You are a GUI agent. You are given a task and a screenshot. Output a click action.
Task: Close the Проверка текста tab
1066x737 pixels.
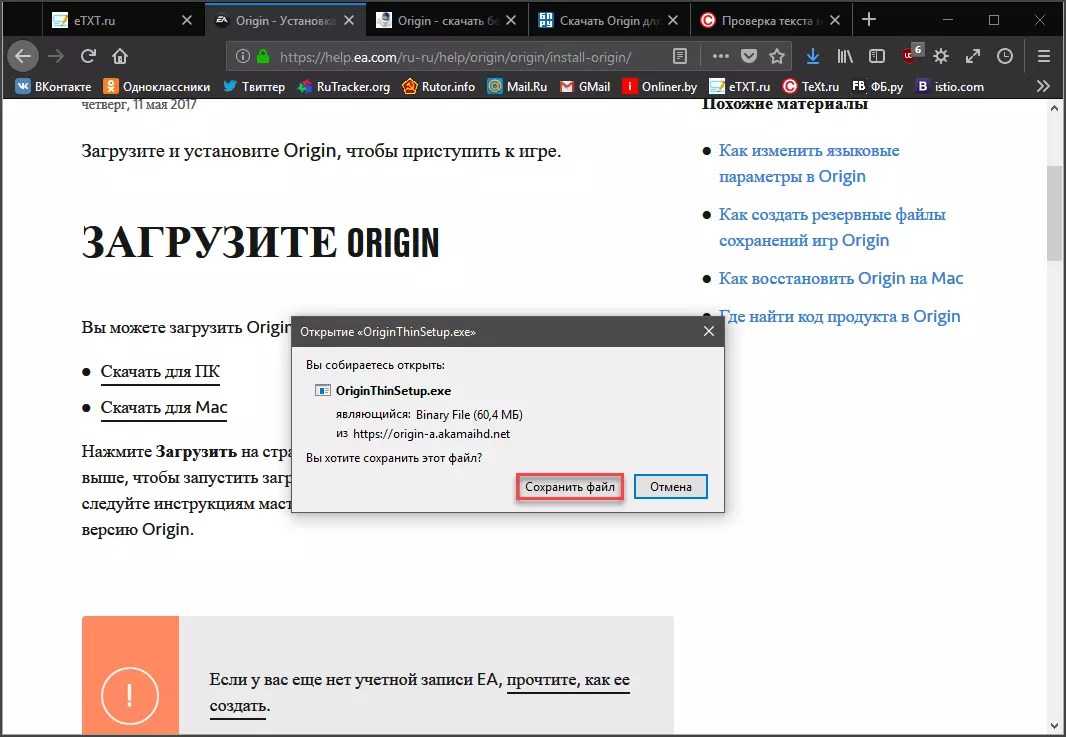(x=835, y=21)
